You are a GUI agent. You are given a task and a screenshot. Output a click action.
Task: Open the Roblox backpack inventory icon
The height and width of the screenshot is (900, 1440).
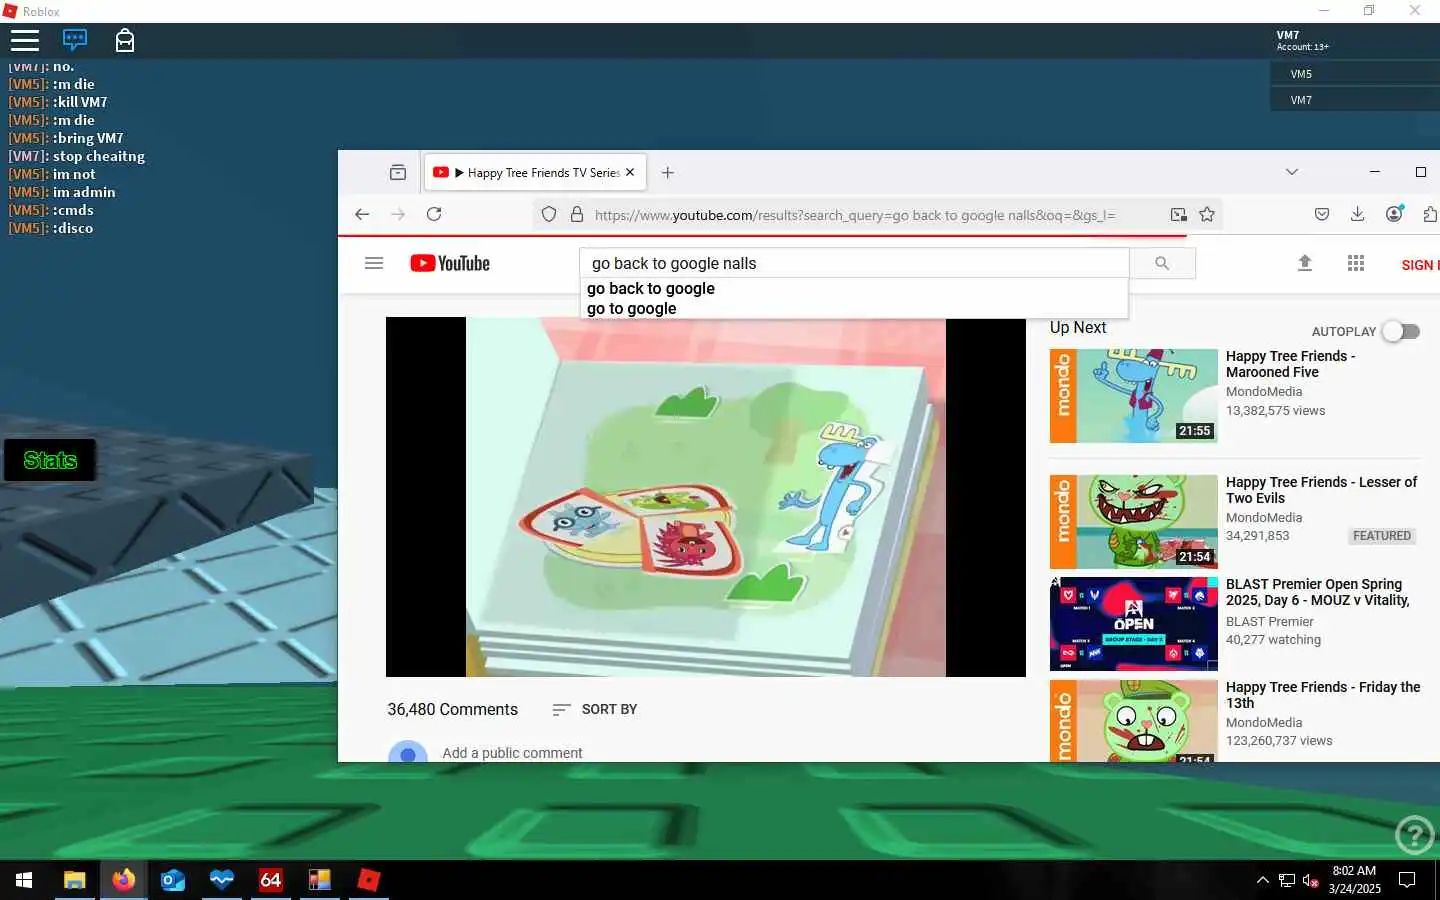tap(125, 40)
